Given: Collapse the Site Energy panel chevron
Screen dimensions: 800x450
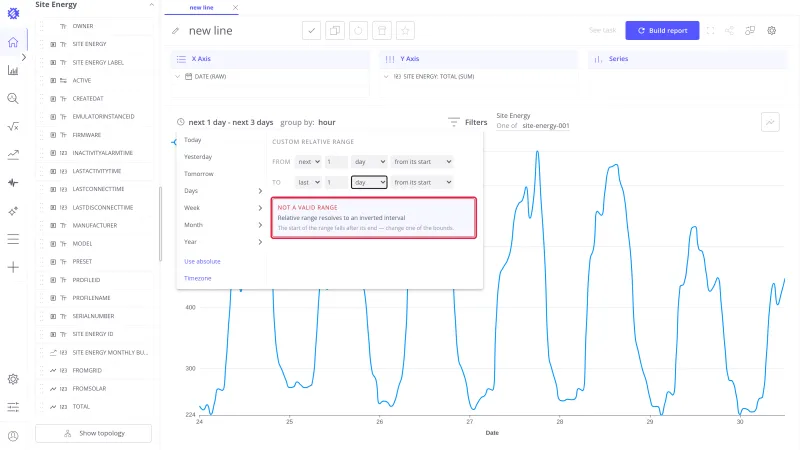Looking at the screenshot, I should (x=151, y=5).
